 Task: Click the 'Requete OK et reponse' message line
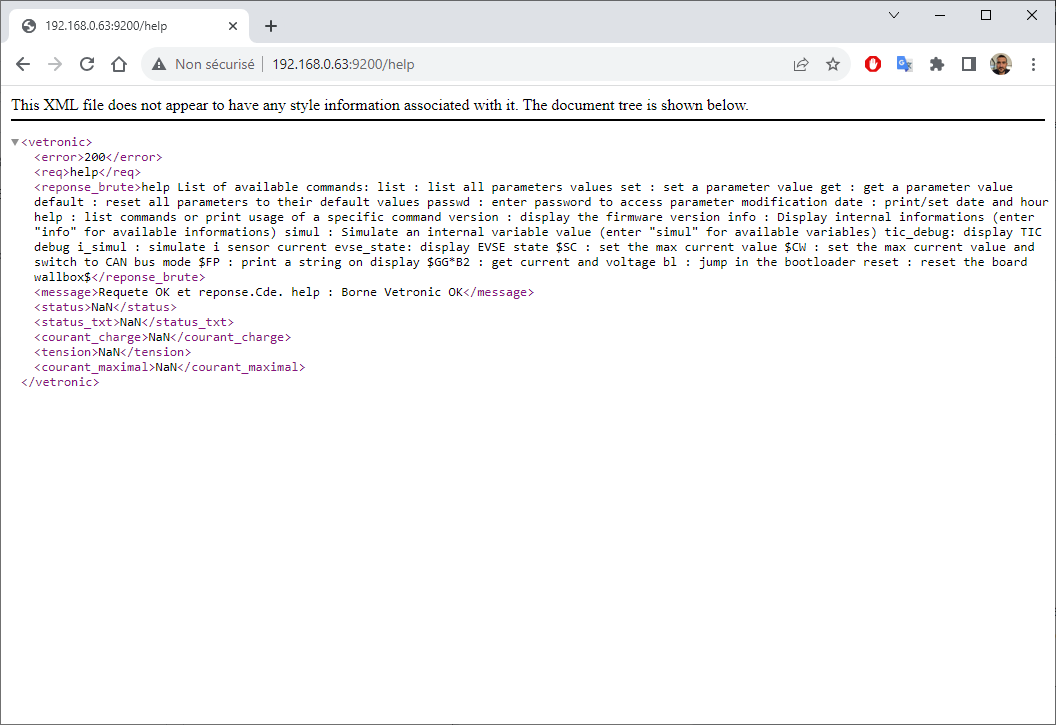tap(284, 292)
